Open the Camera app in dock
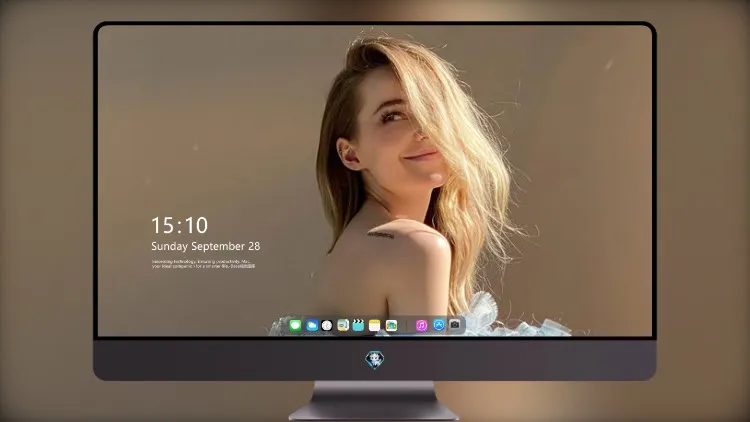 [455, 325]
